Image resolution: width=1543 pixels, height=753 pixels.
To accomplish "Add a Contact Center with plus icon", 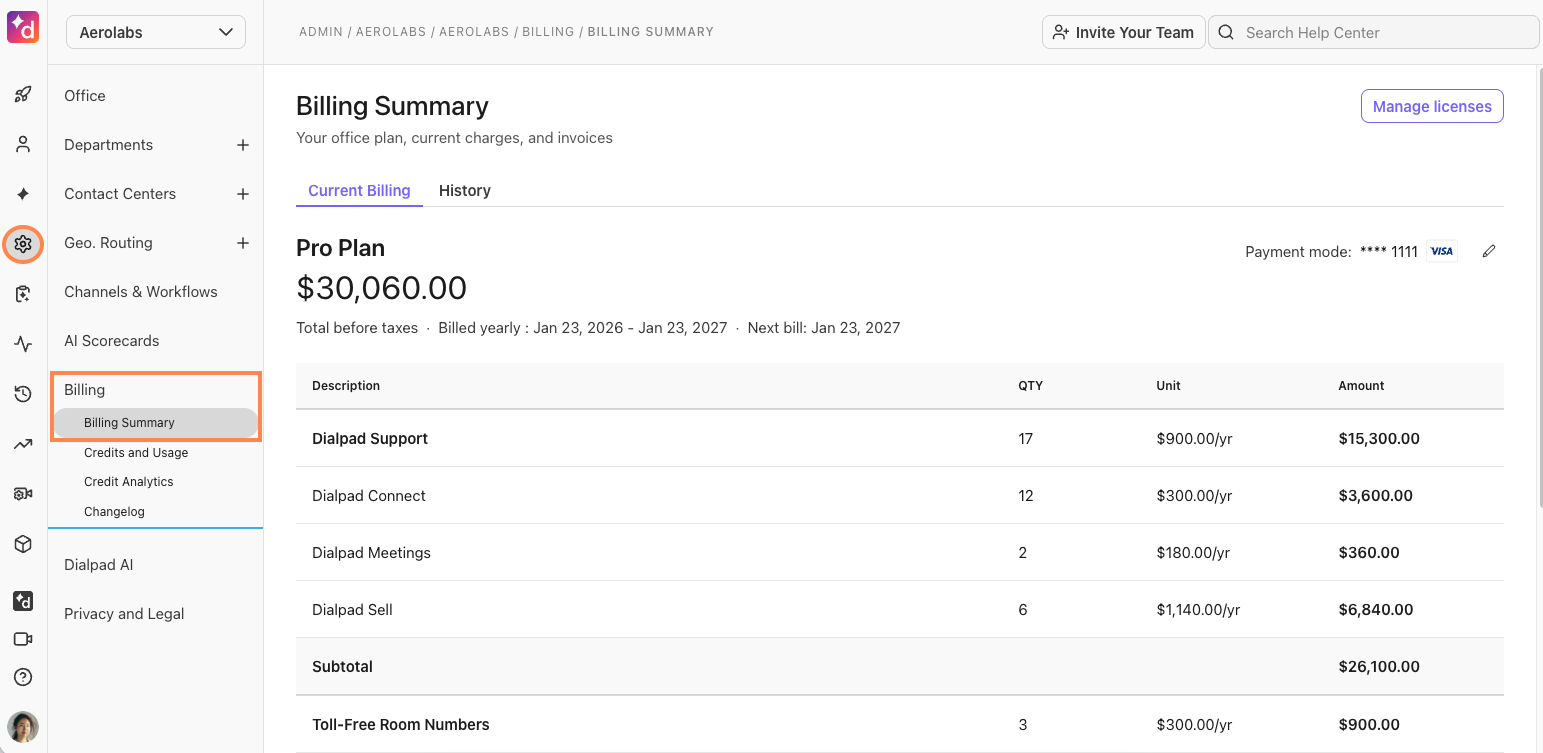I will (242, 194).
